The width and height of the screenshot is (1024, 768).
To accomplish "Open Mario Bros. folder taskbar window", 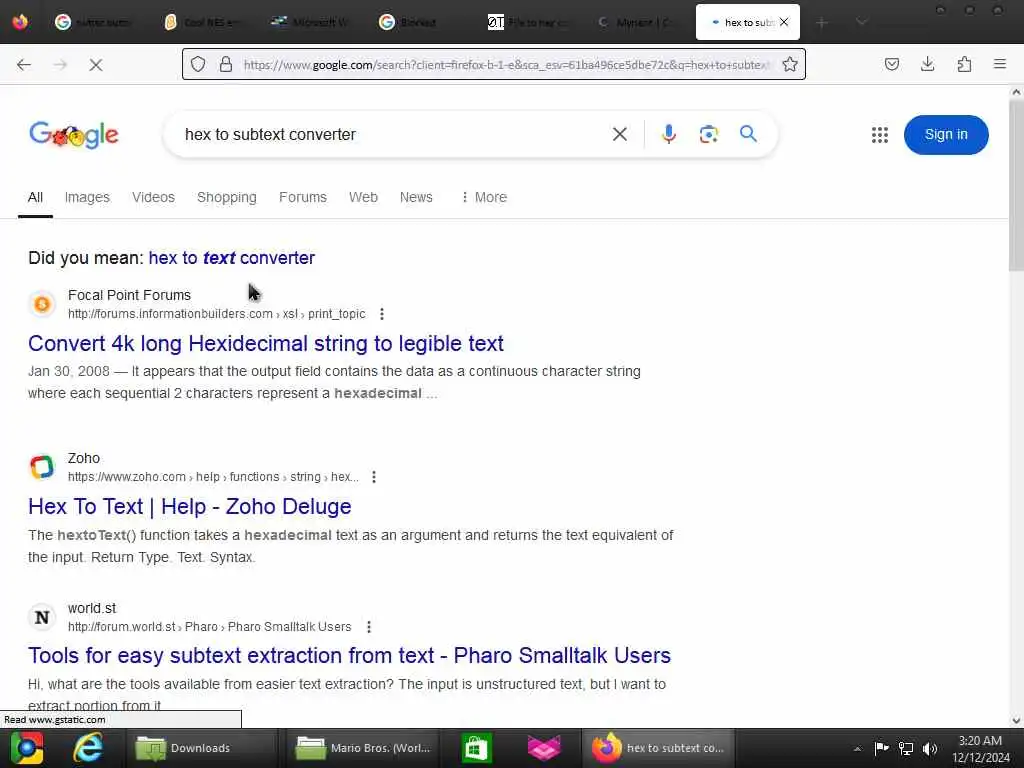I will point(364,748).
